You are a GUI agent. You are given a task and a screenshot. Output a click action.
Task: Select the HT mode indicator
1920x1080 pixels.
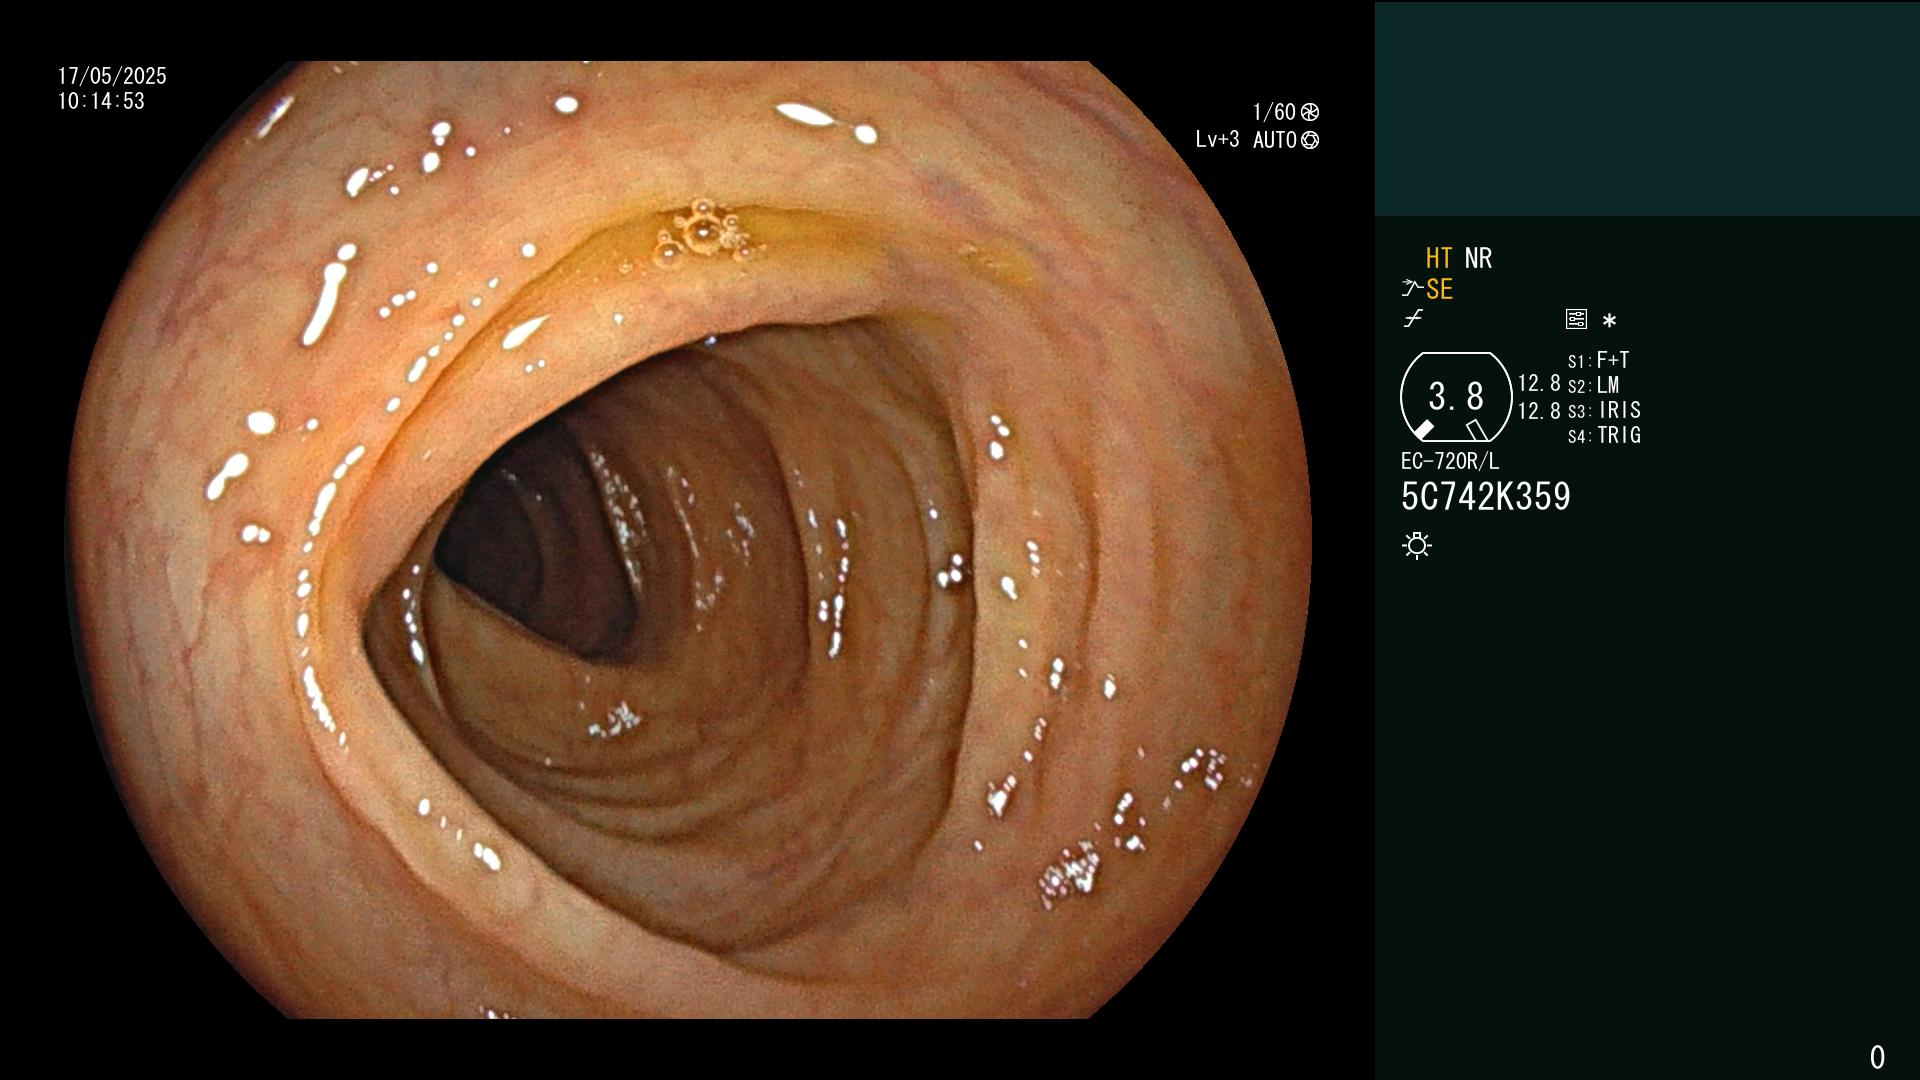click(1439, 258)
